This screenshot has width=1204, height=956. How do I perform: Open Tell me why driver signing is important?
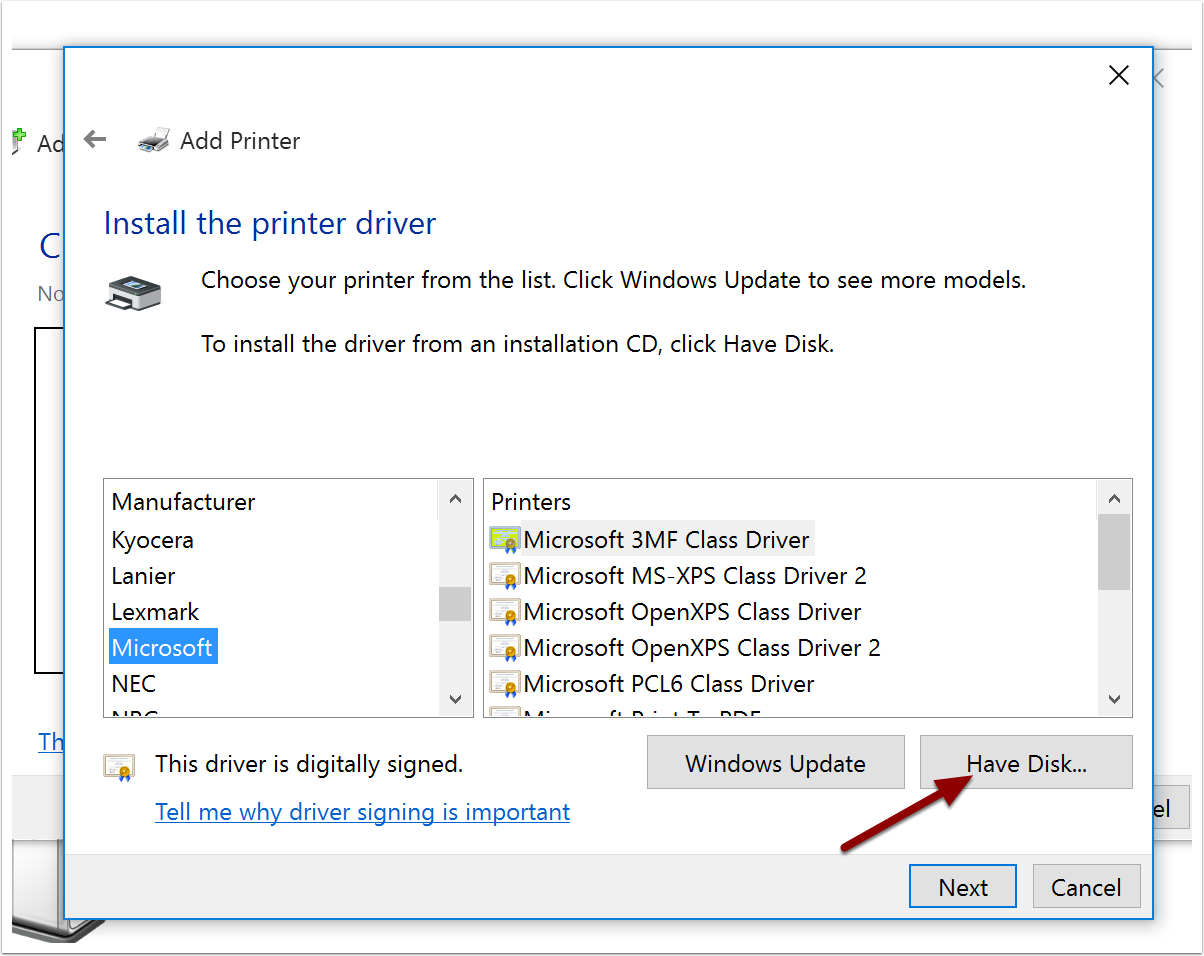point(363,812)
